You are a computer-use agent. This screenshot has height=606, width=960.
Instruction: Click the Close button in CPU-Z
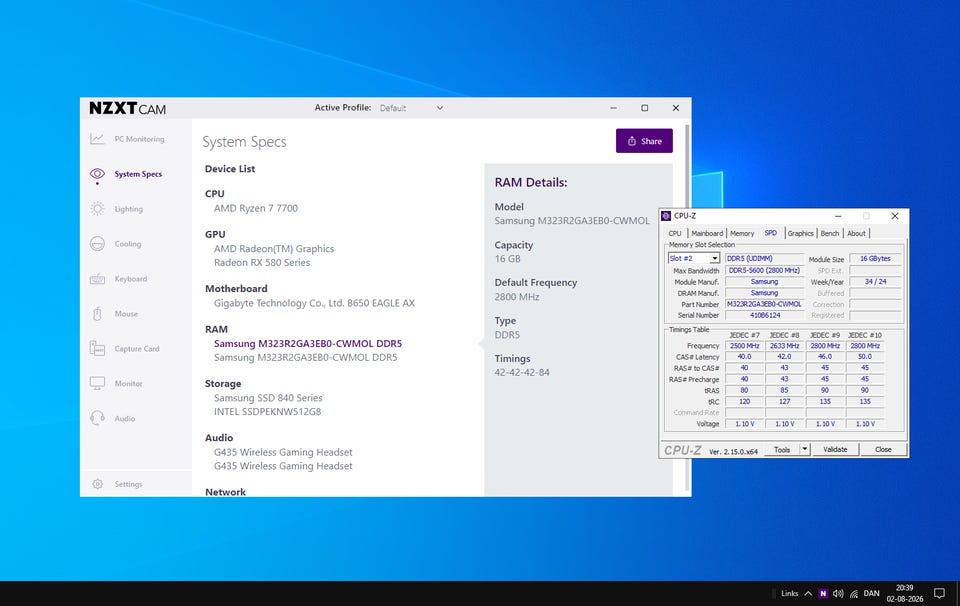click(x=883, y=449)
